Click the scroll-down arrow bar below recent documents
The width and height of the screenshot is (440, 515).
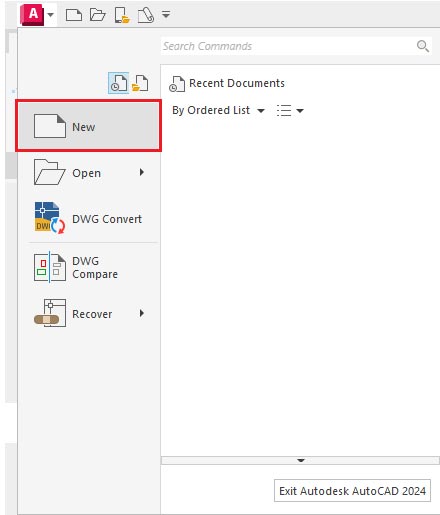pyautogui.click(x=300, y=460)
